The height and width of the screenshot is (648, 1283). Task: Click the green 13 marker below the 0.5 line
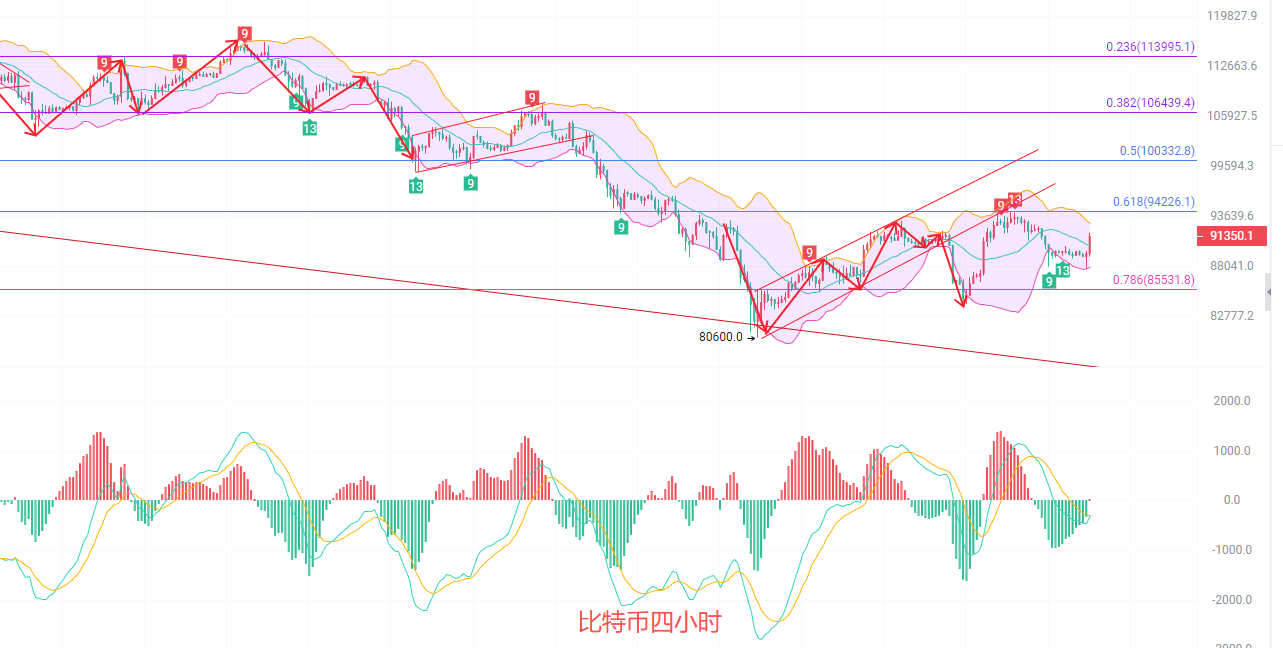pos(415,186)
